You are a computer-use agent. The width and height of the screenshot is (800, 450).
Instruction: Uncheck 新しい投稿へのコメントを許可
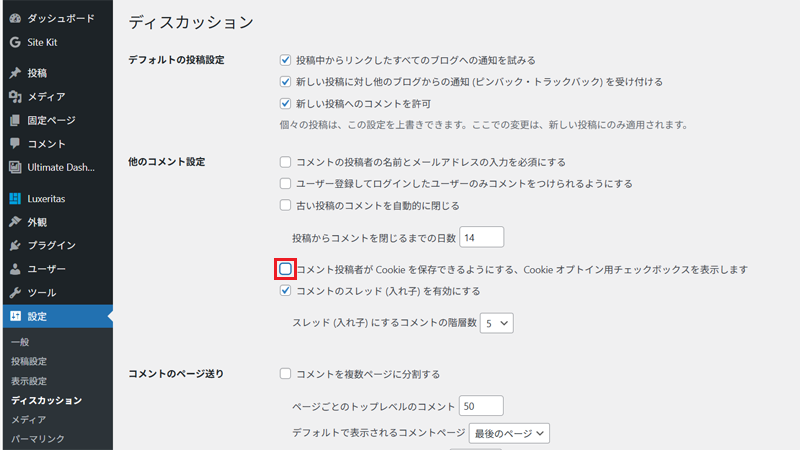286,103
